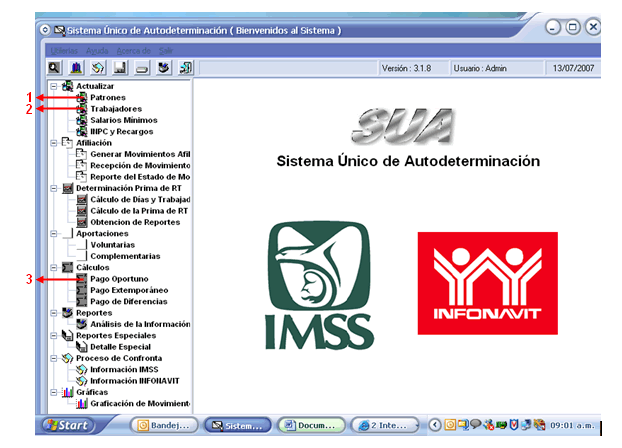Viewport: 622px width, 448px height.
Task: Click the Proceso de Confronta label
Action: point(119,358)
